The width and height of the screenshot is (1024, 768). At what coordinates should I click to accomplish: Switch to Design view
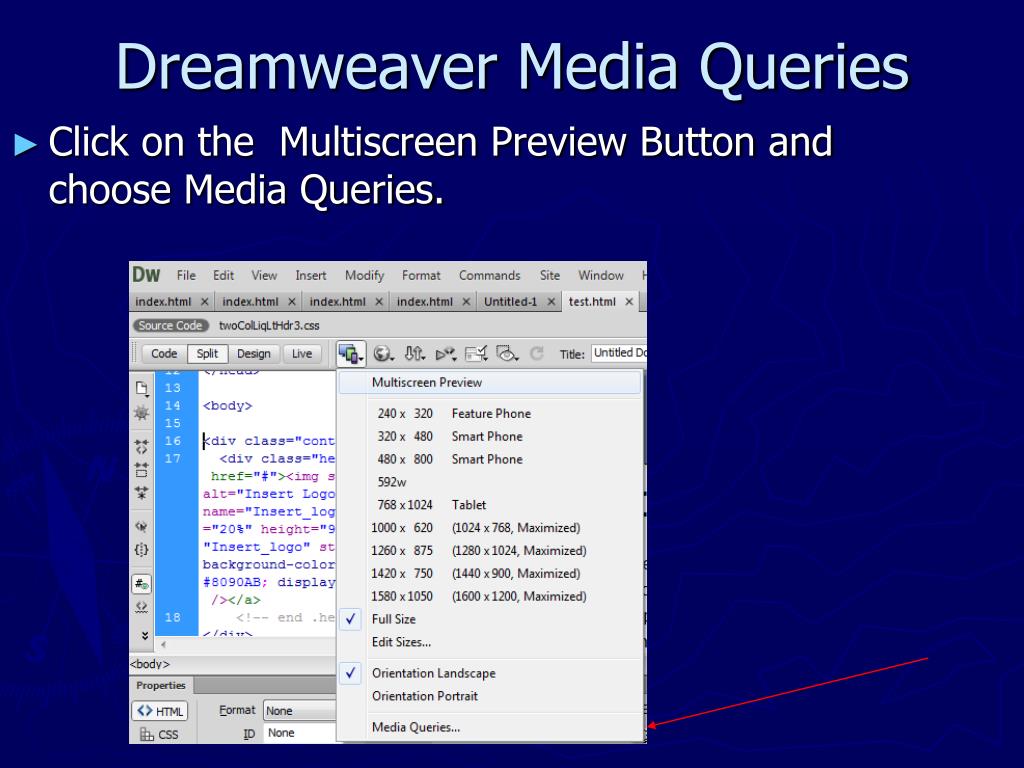click(x=253, y=354)
